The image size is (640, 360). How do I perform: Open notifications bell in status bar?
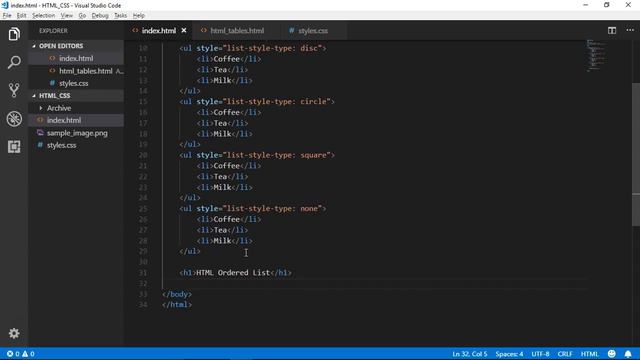[628, 354]
